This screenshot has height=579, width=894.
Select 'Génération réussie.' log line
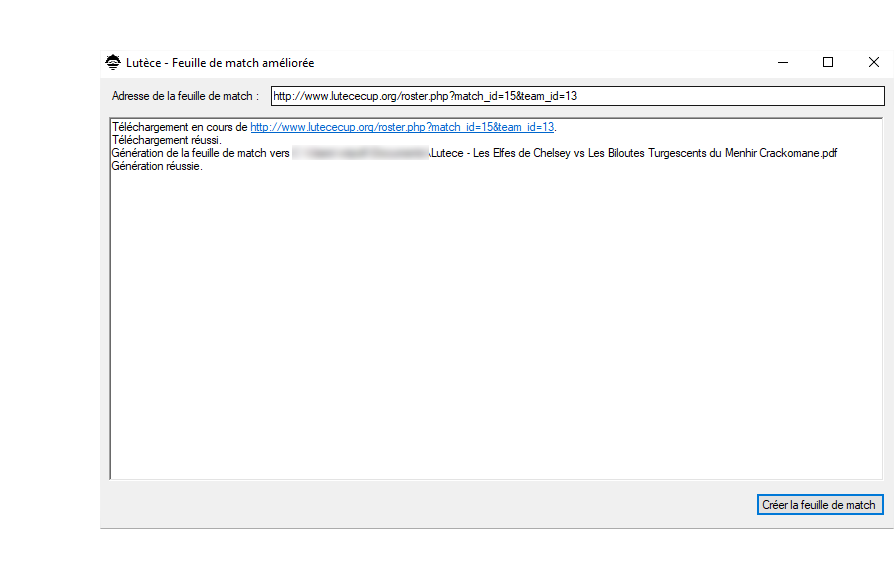click(157, 166)
